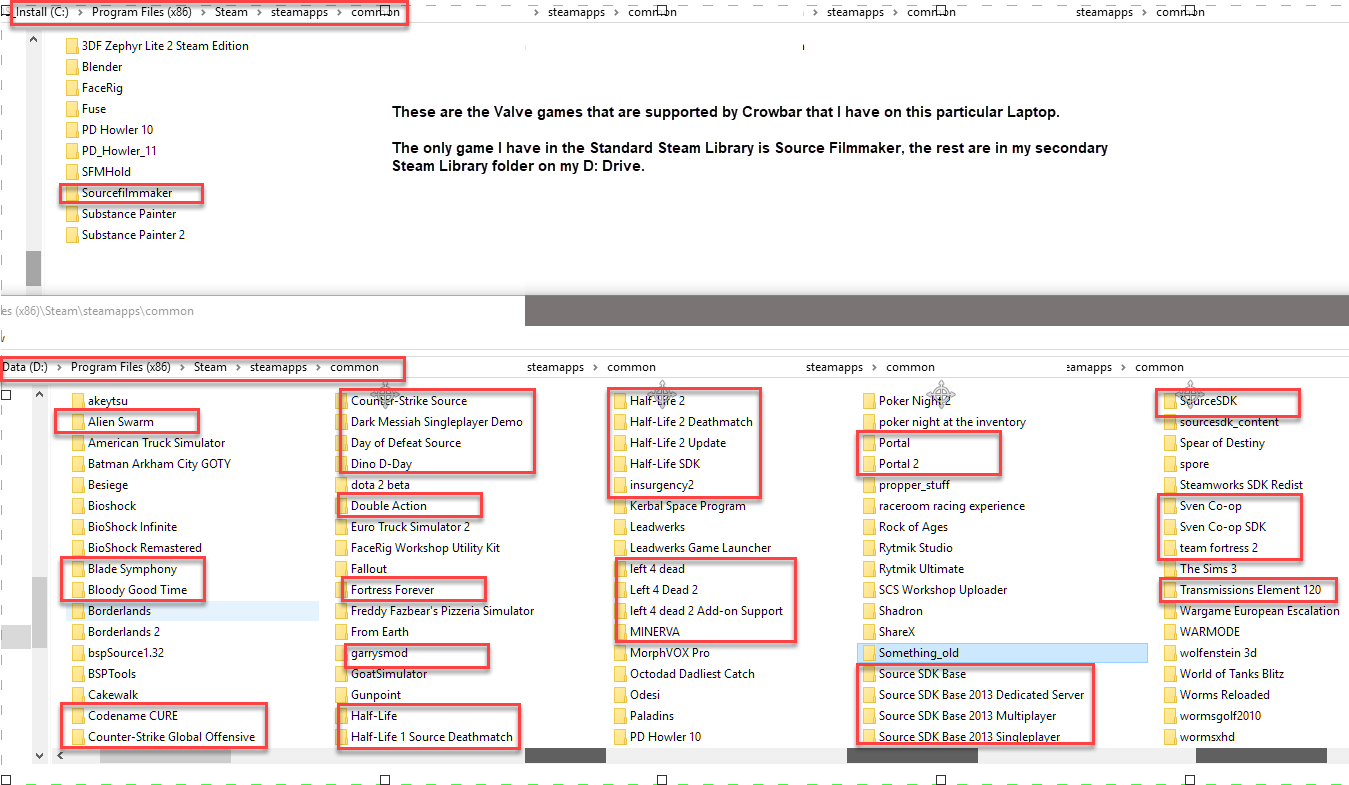Click the folder icon beside Blender
This screenshot has width=1349, height=785.
click(x=72, y=67)
